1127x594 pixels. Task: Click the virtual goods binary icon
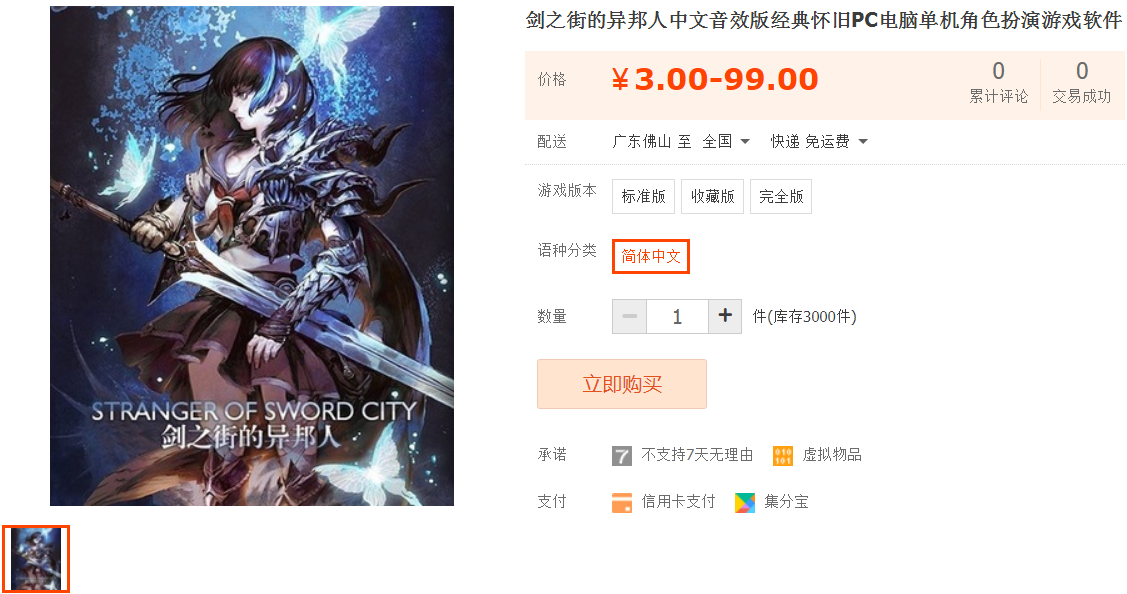point(783,455)
